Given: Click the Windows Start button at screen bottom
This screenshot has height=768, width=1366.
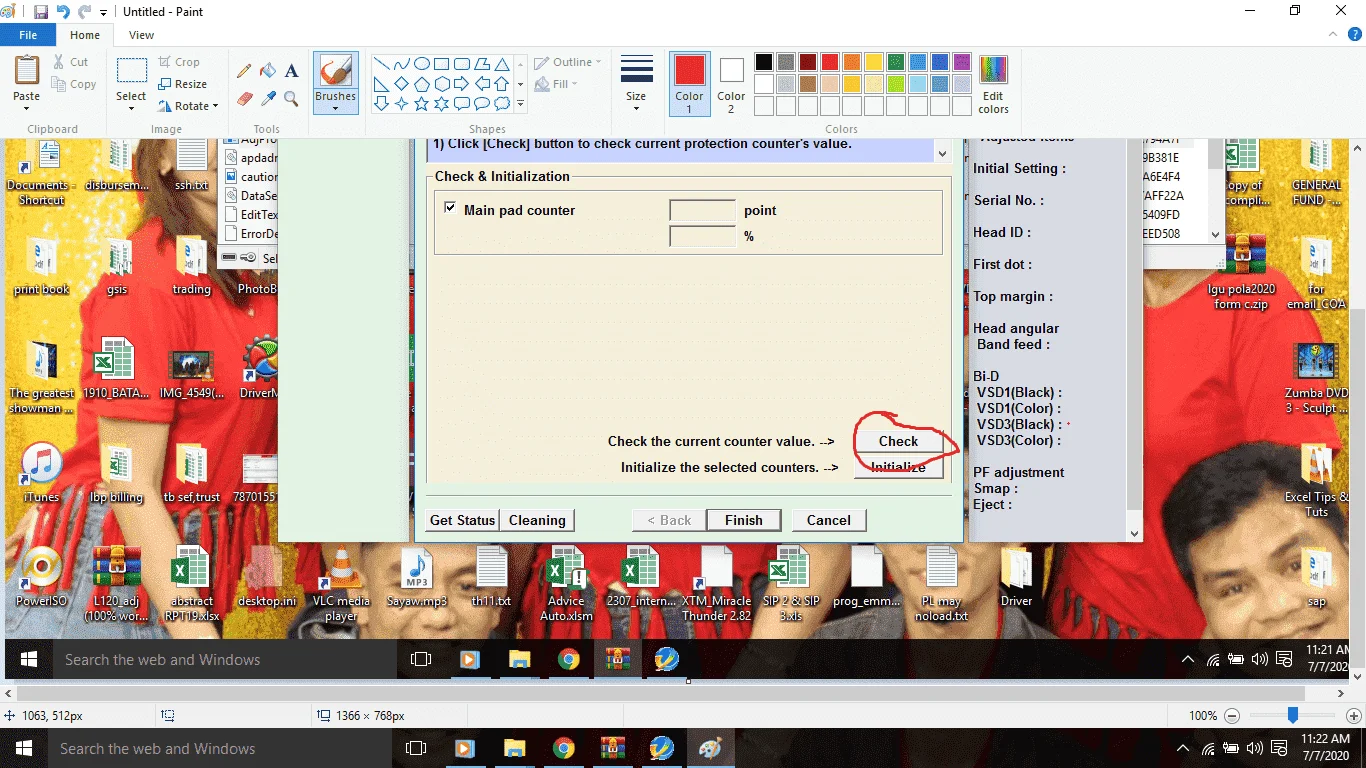Looking at the screenshot, I should [23, 748].
